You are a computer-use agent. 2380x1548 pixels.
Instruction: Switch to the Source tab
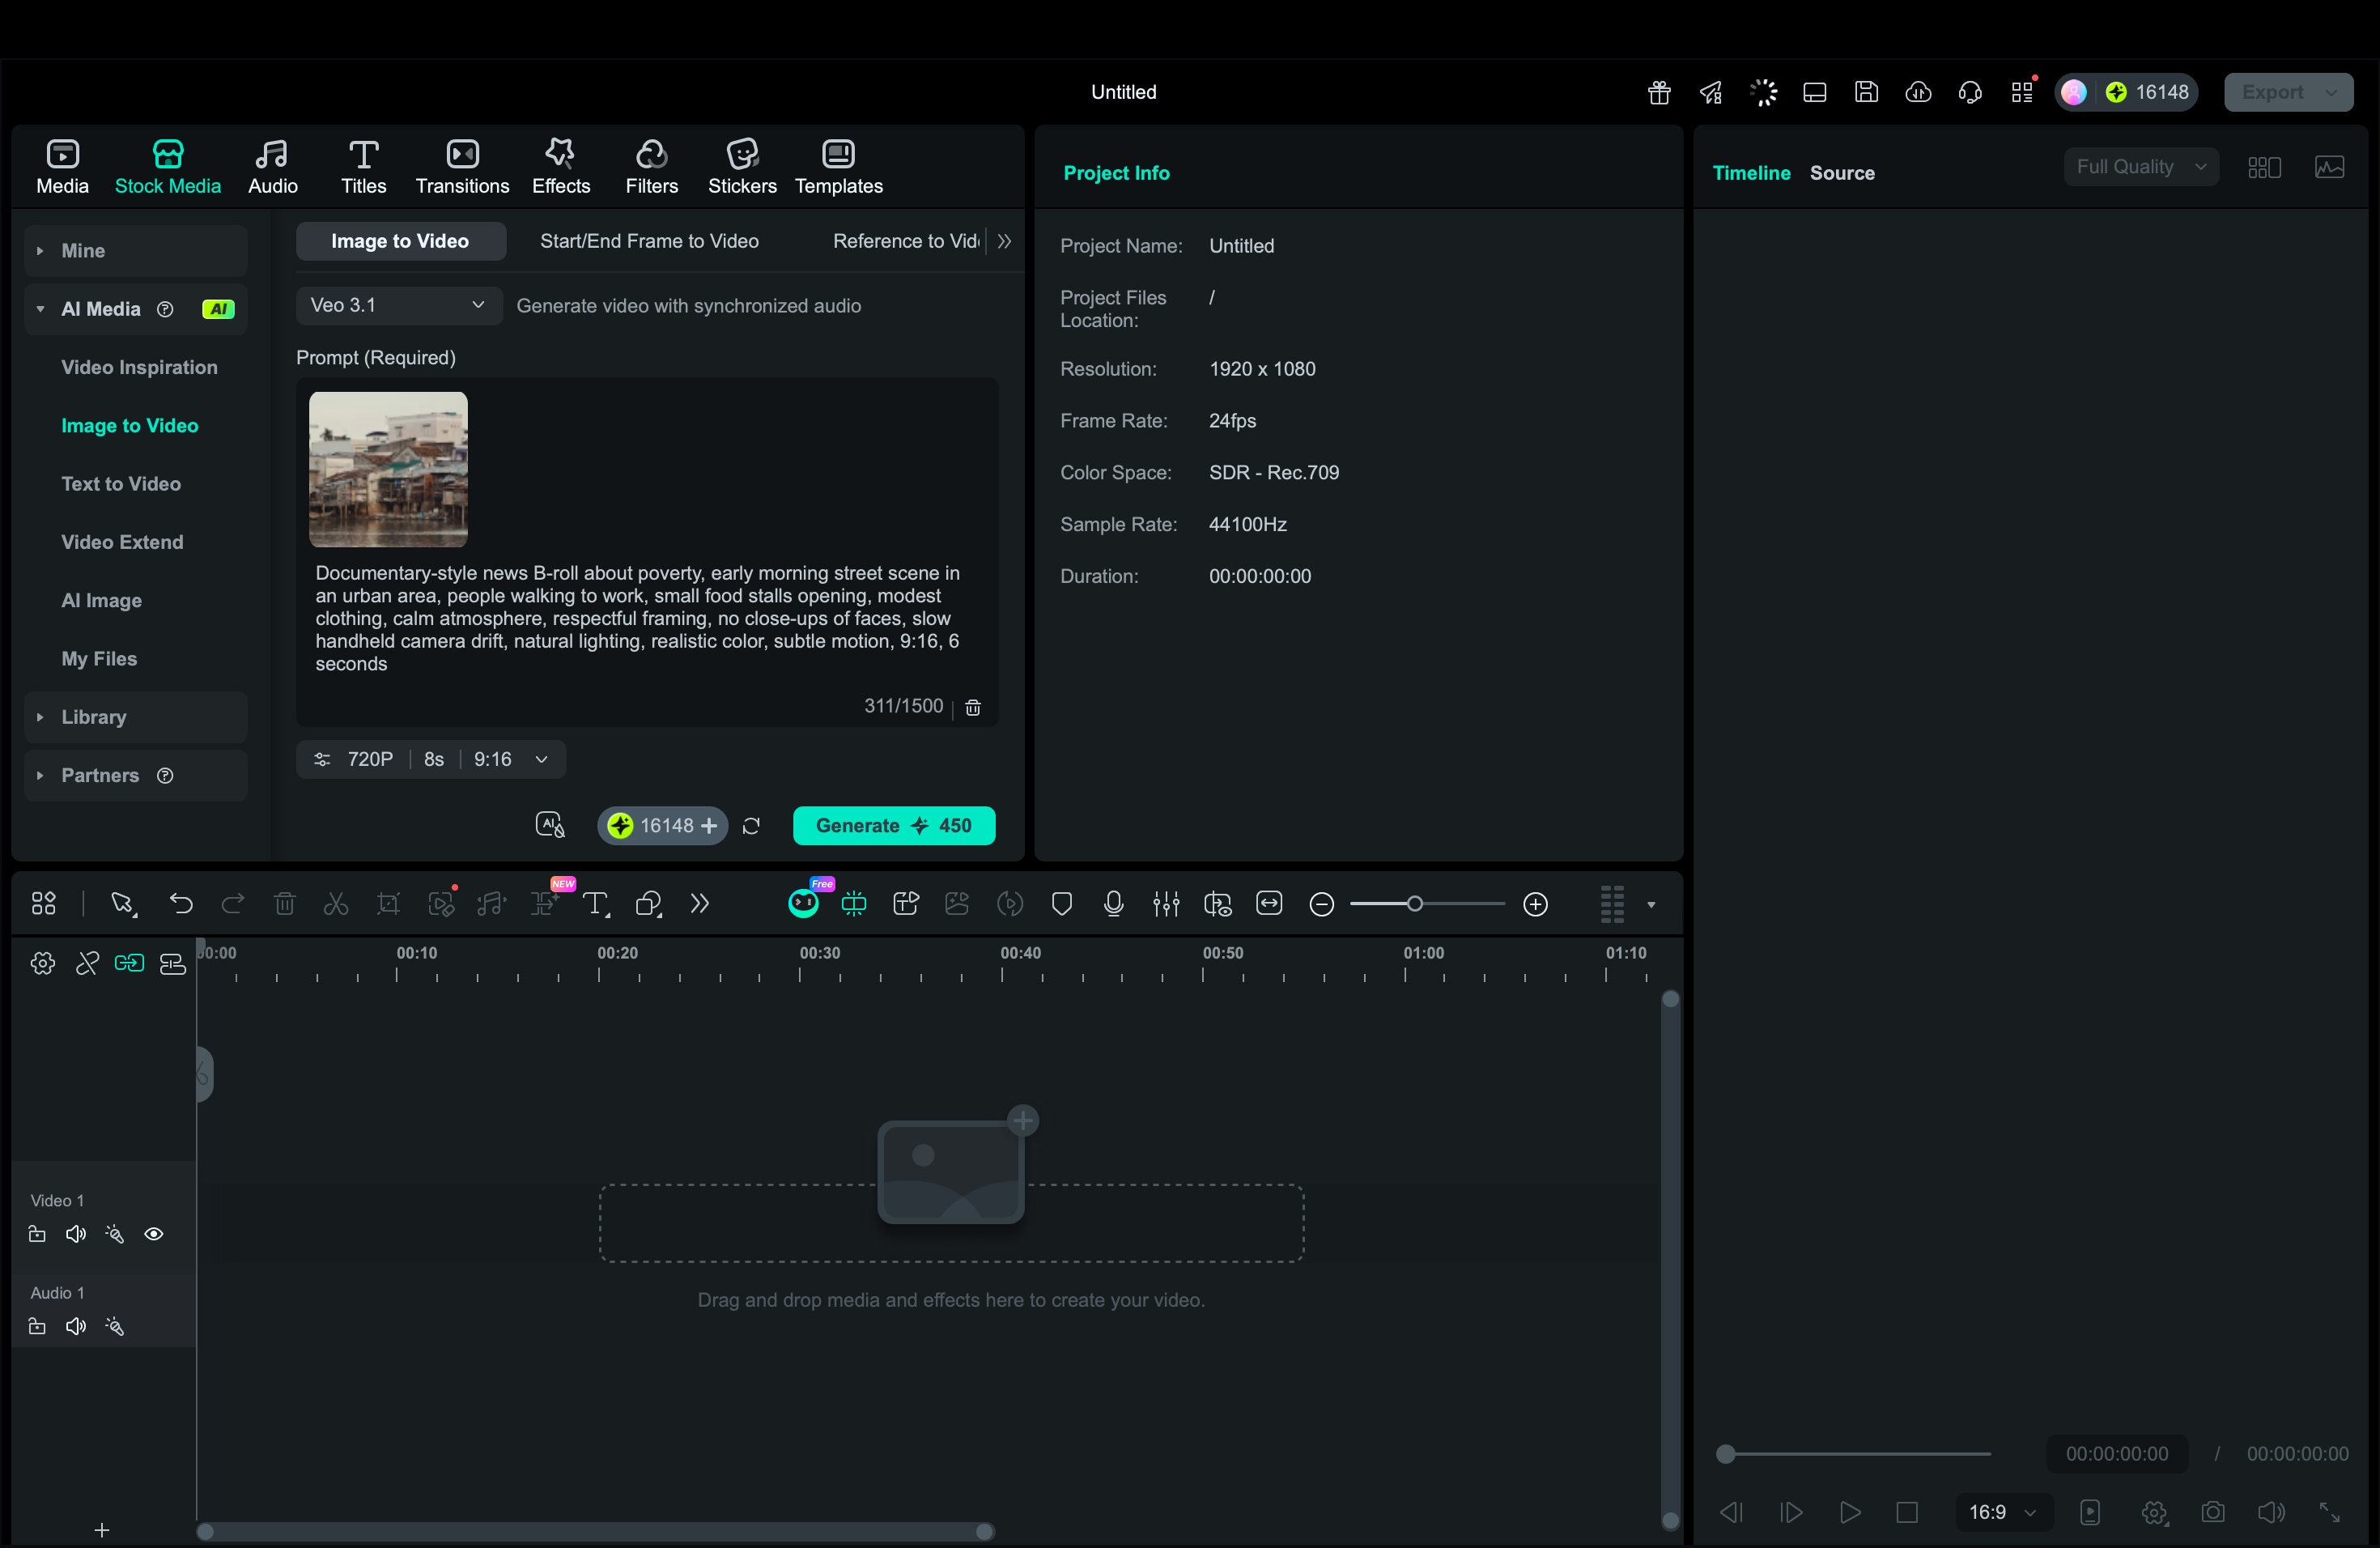tap(1842, 172)
